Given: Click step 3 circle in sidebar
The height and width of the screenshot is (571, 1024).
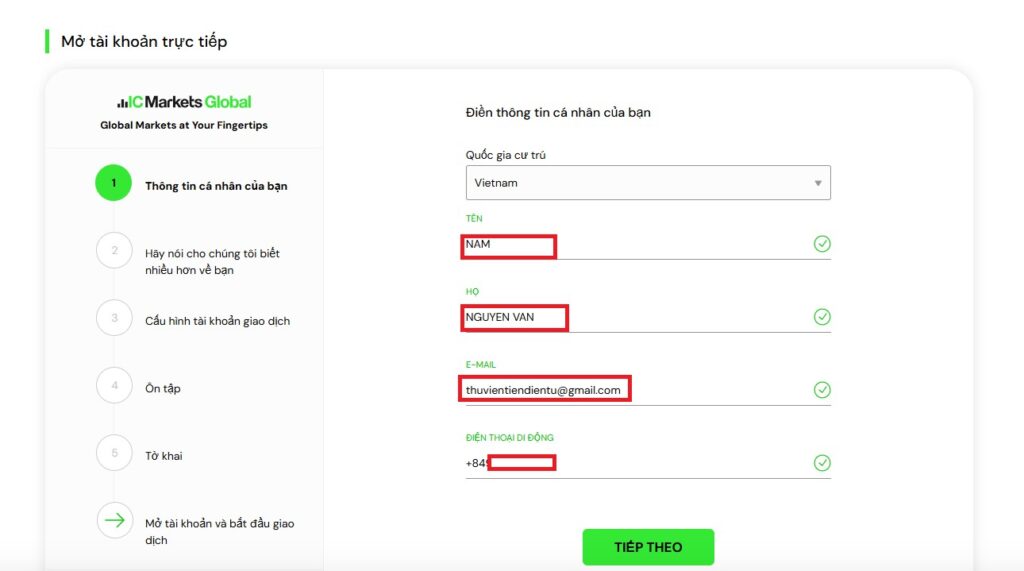Looking at the screenshot, I should tap(114, 318).
